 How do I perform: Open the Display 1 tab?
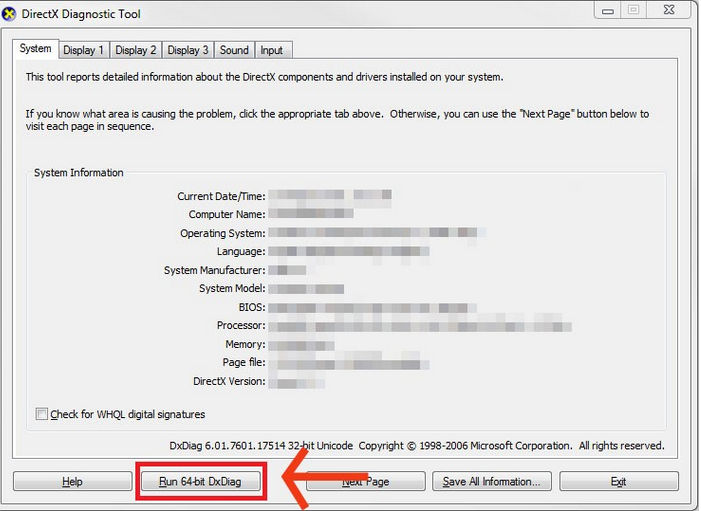point(84,50)
